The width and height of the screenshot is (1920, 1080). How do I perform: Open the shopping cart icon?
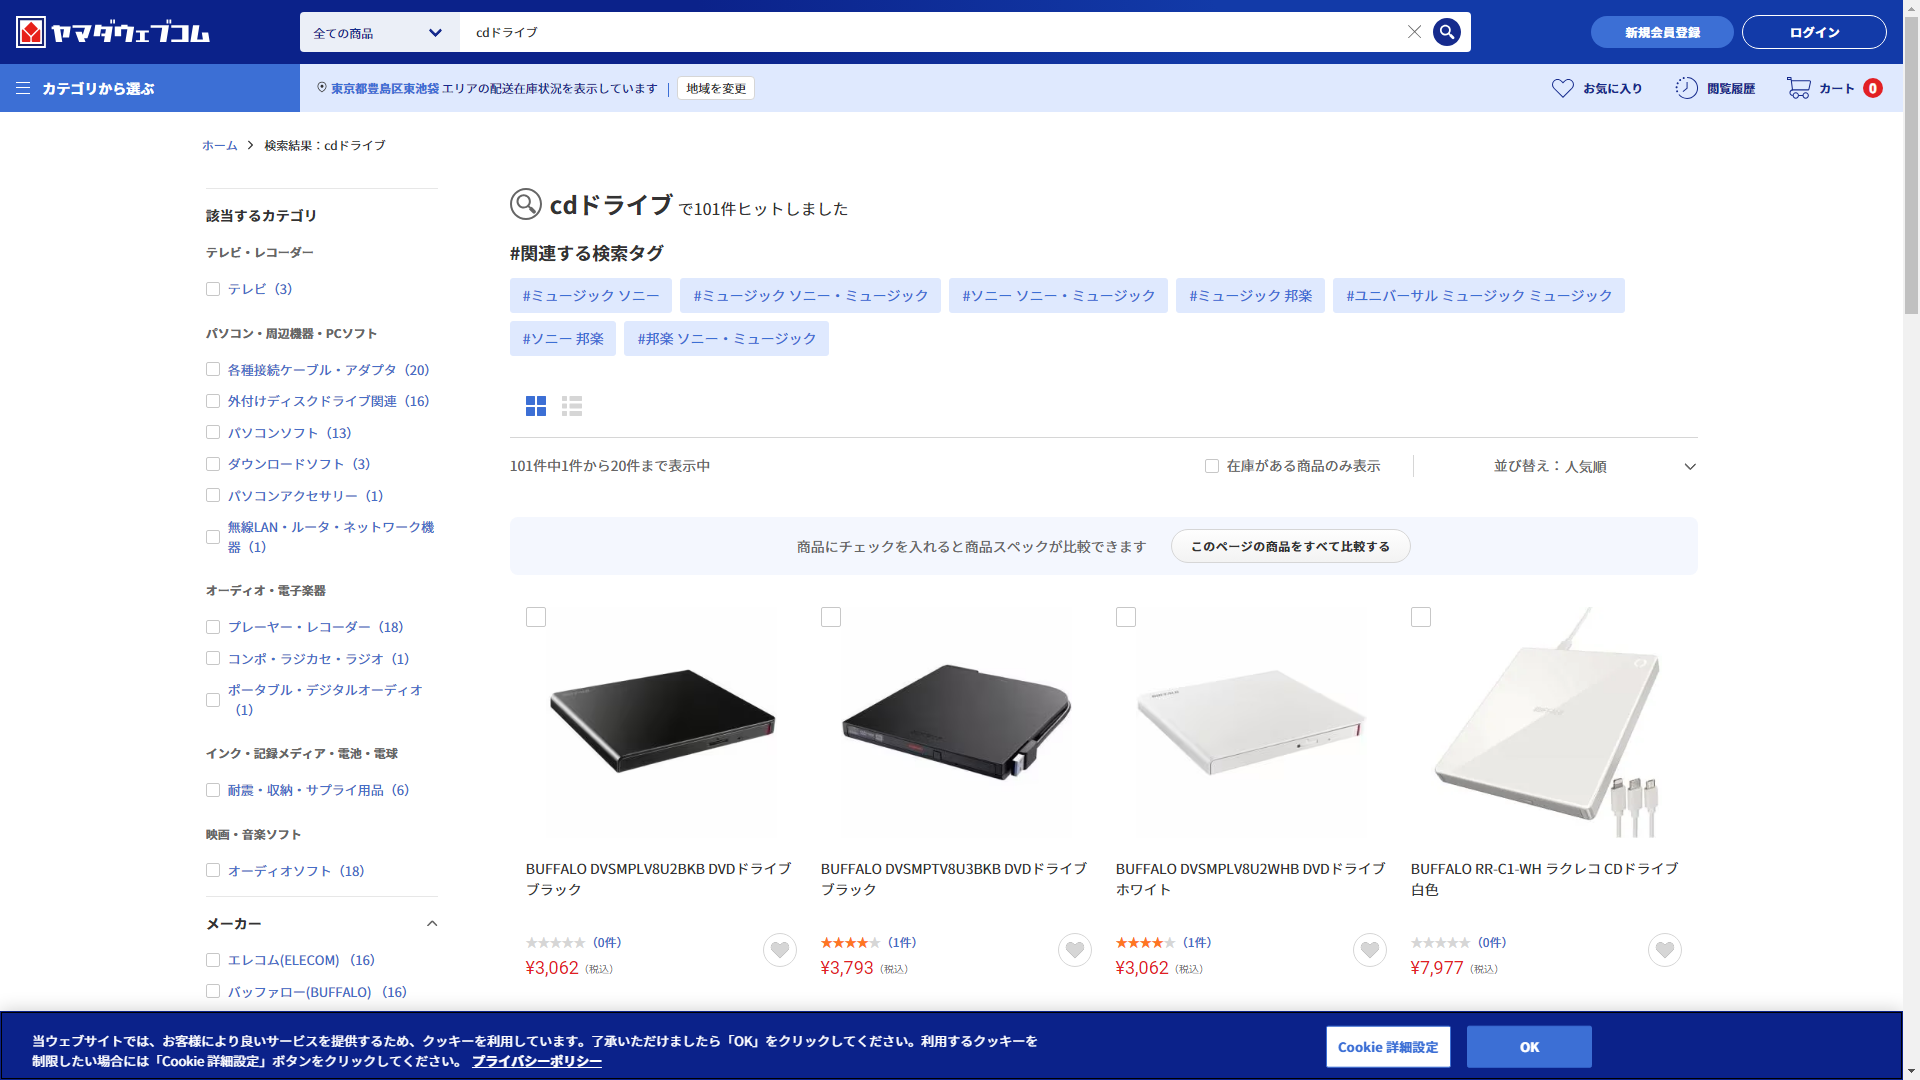pos(1798,88)
